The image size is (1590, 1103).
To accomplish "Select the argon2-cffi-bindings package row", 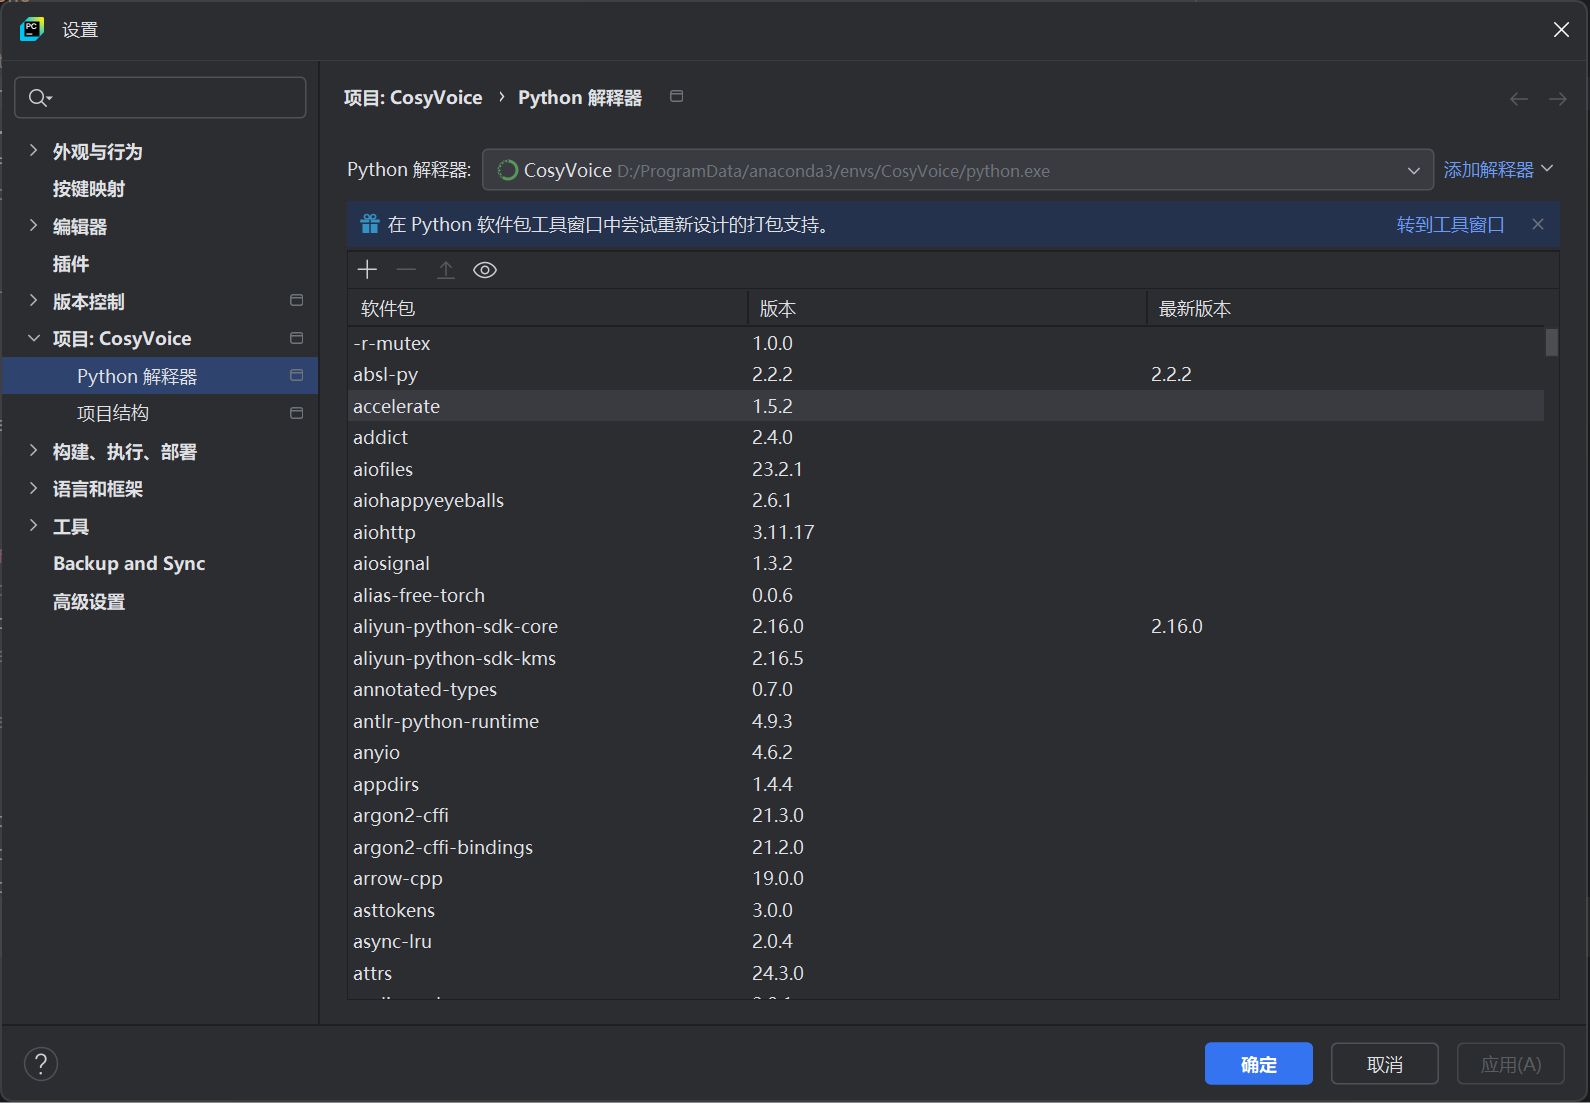I will click(x=946, y=847).
